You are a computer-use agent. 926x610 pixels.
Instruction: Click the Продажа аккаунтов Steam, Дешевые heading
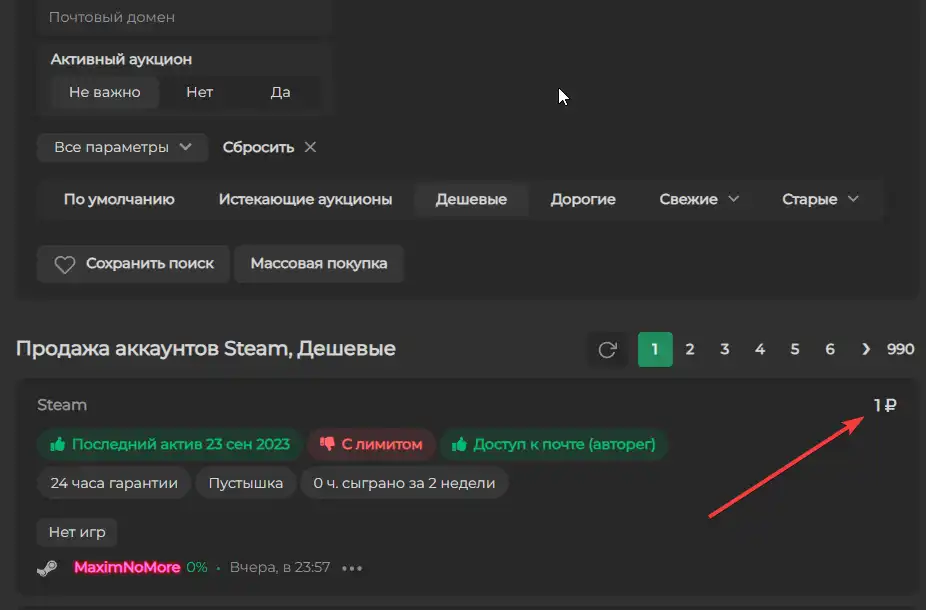(x=206, y=348)
